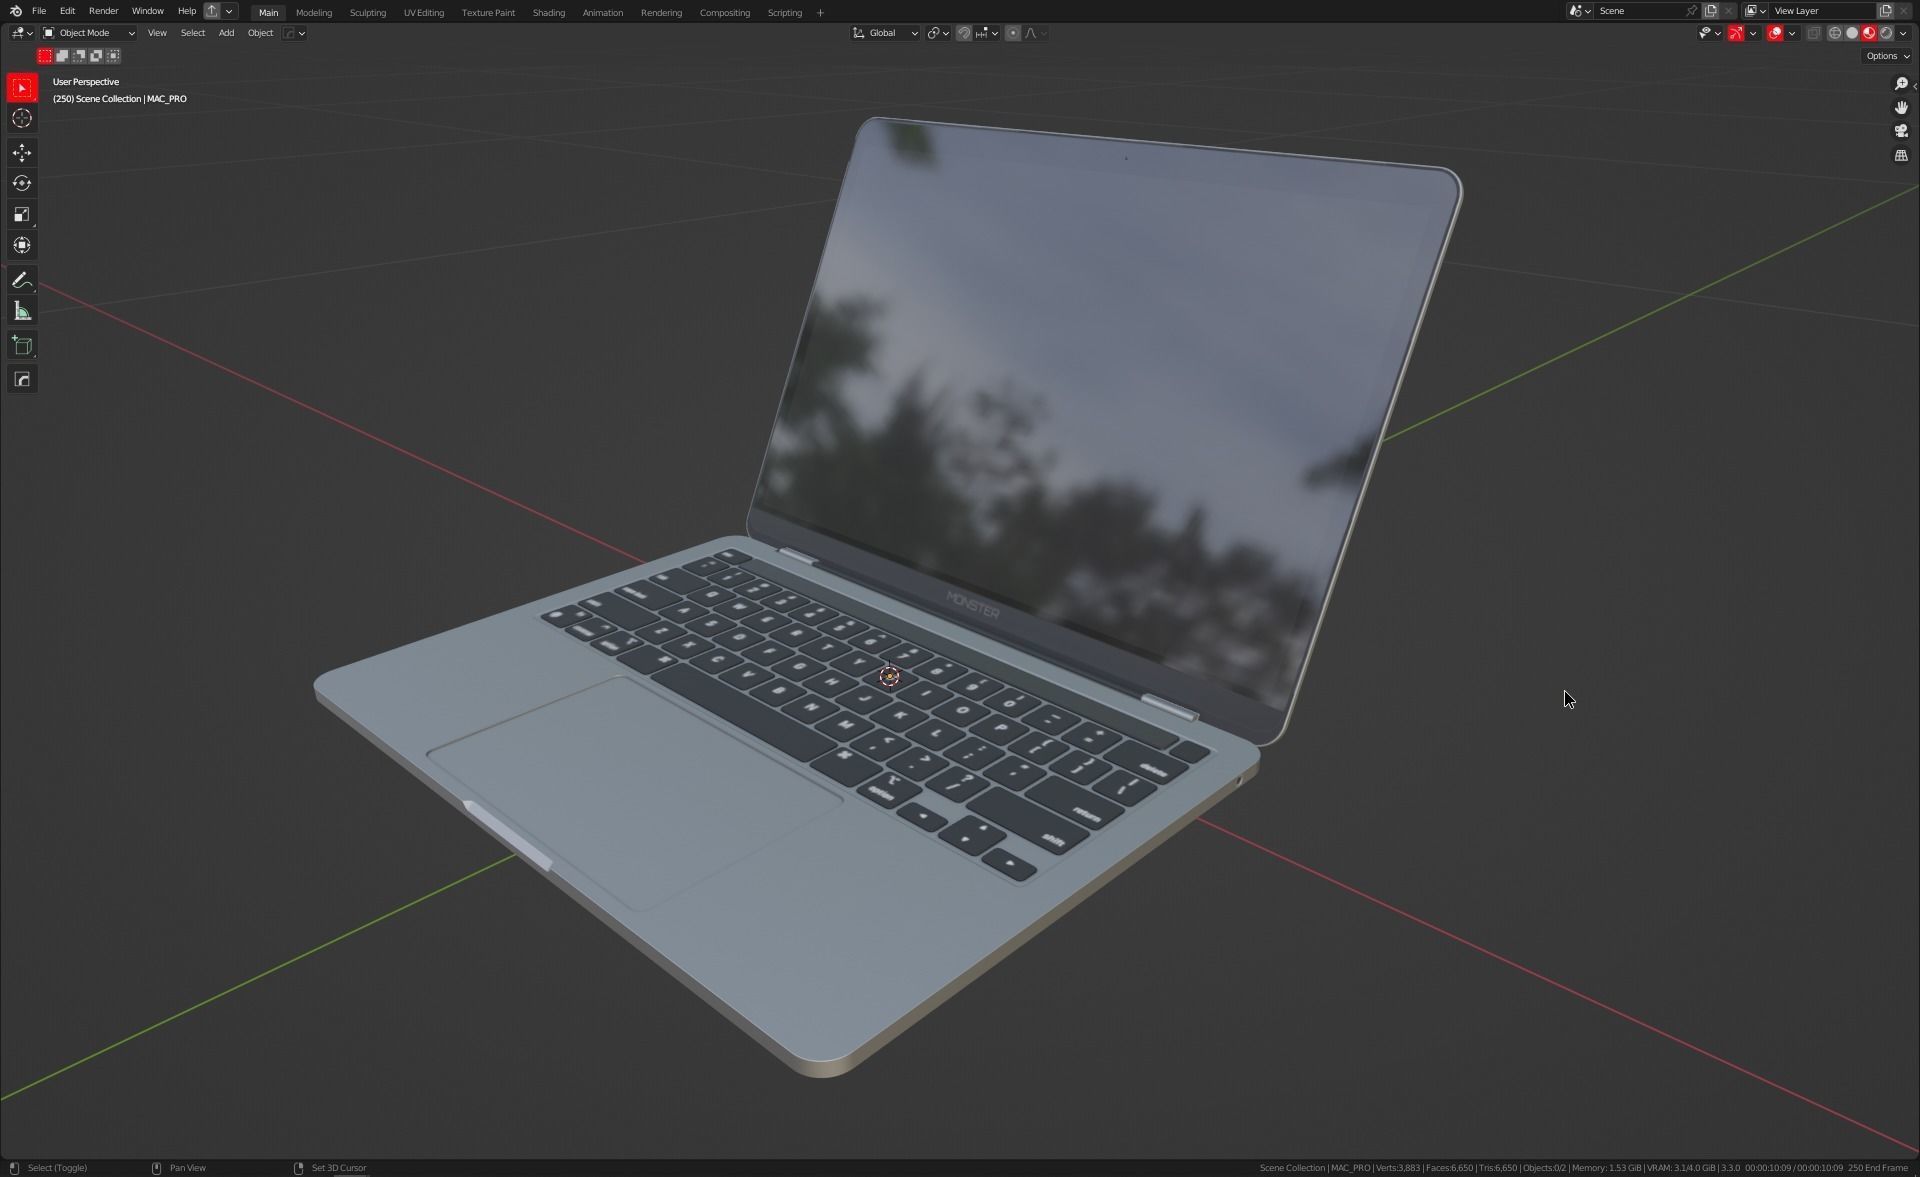Pin the scene with pin icon
This screenshot has width=1920, height=1177.
click(1692, 11)
